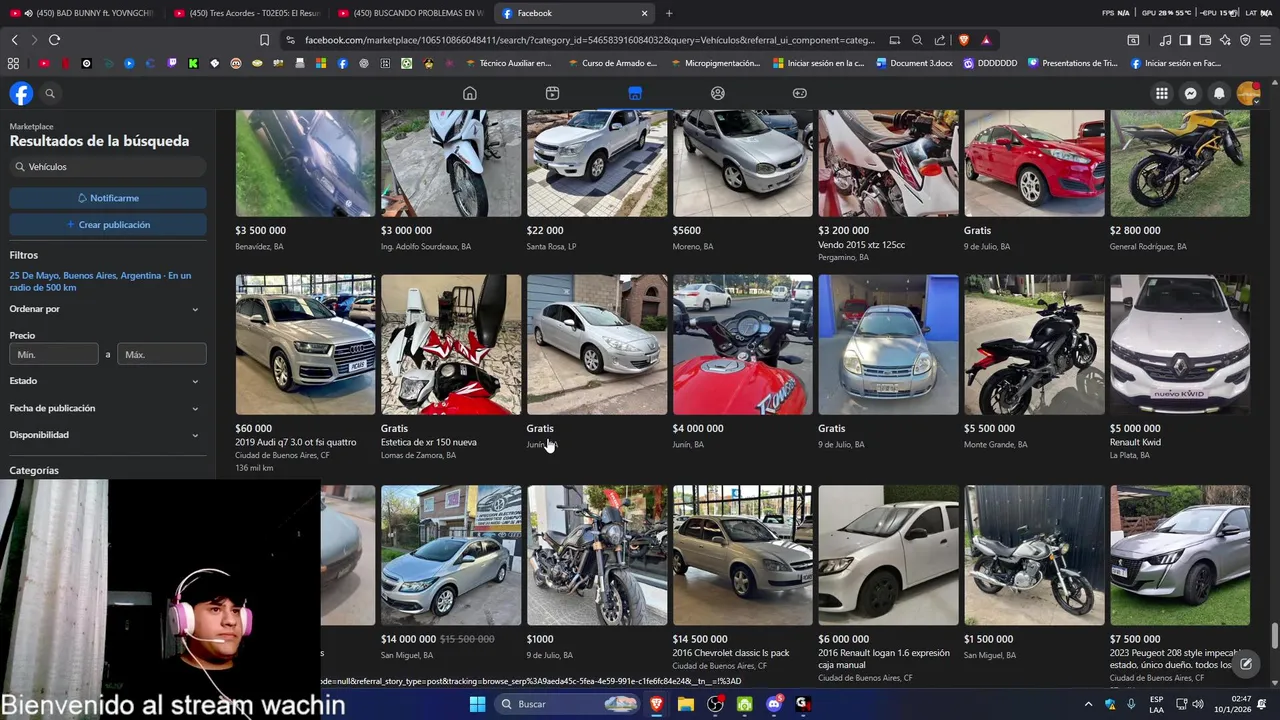The width and height of the screenshot is (1280, 720).
Task: Show hidden system tray icons chevron
Action: point(1088,704)
